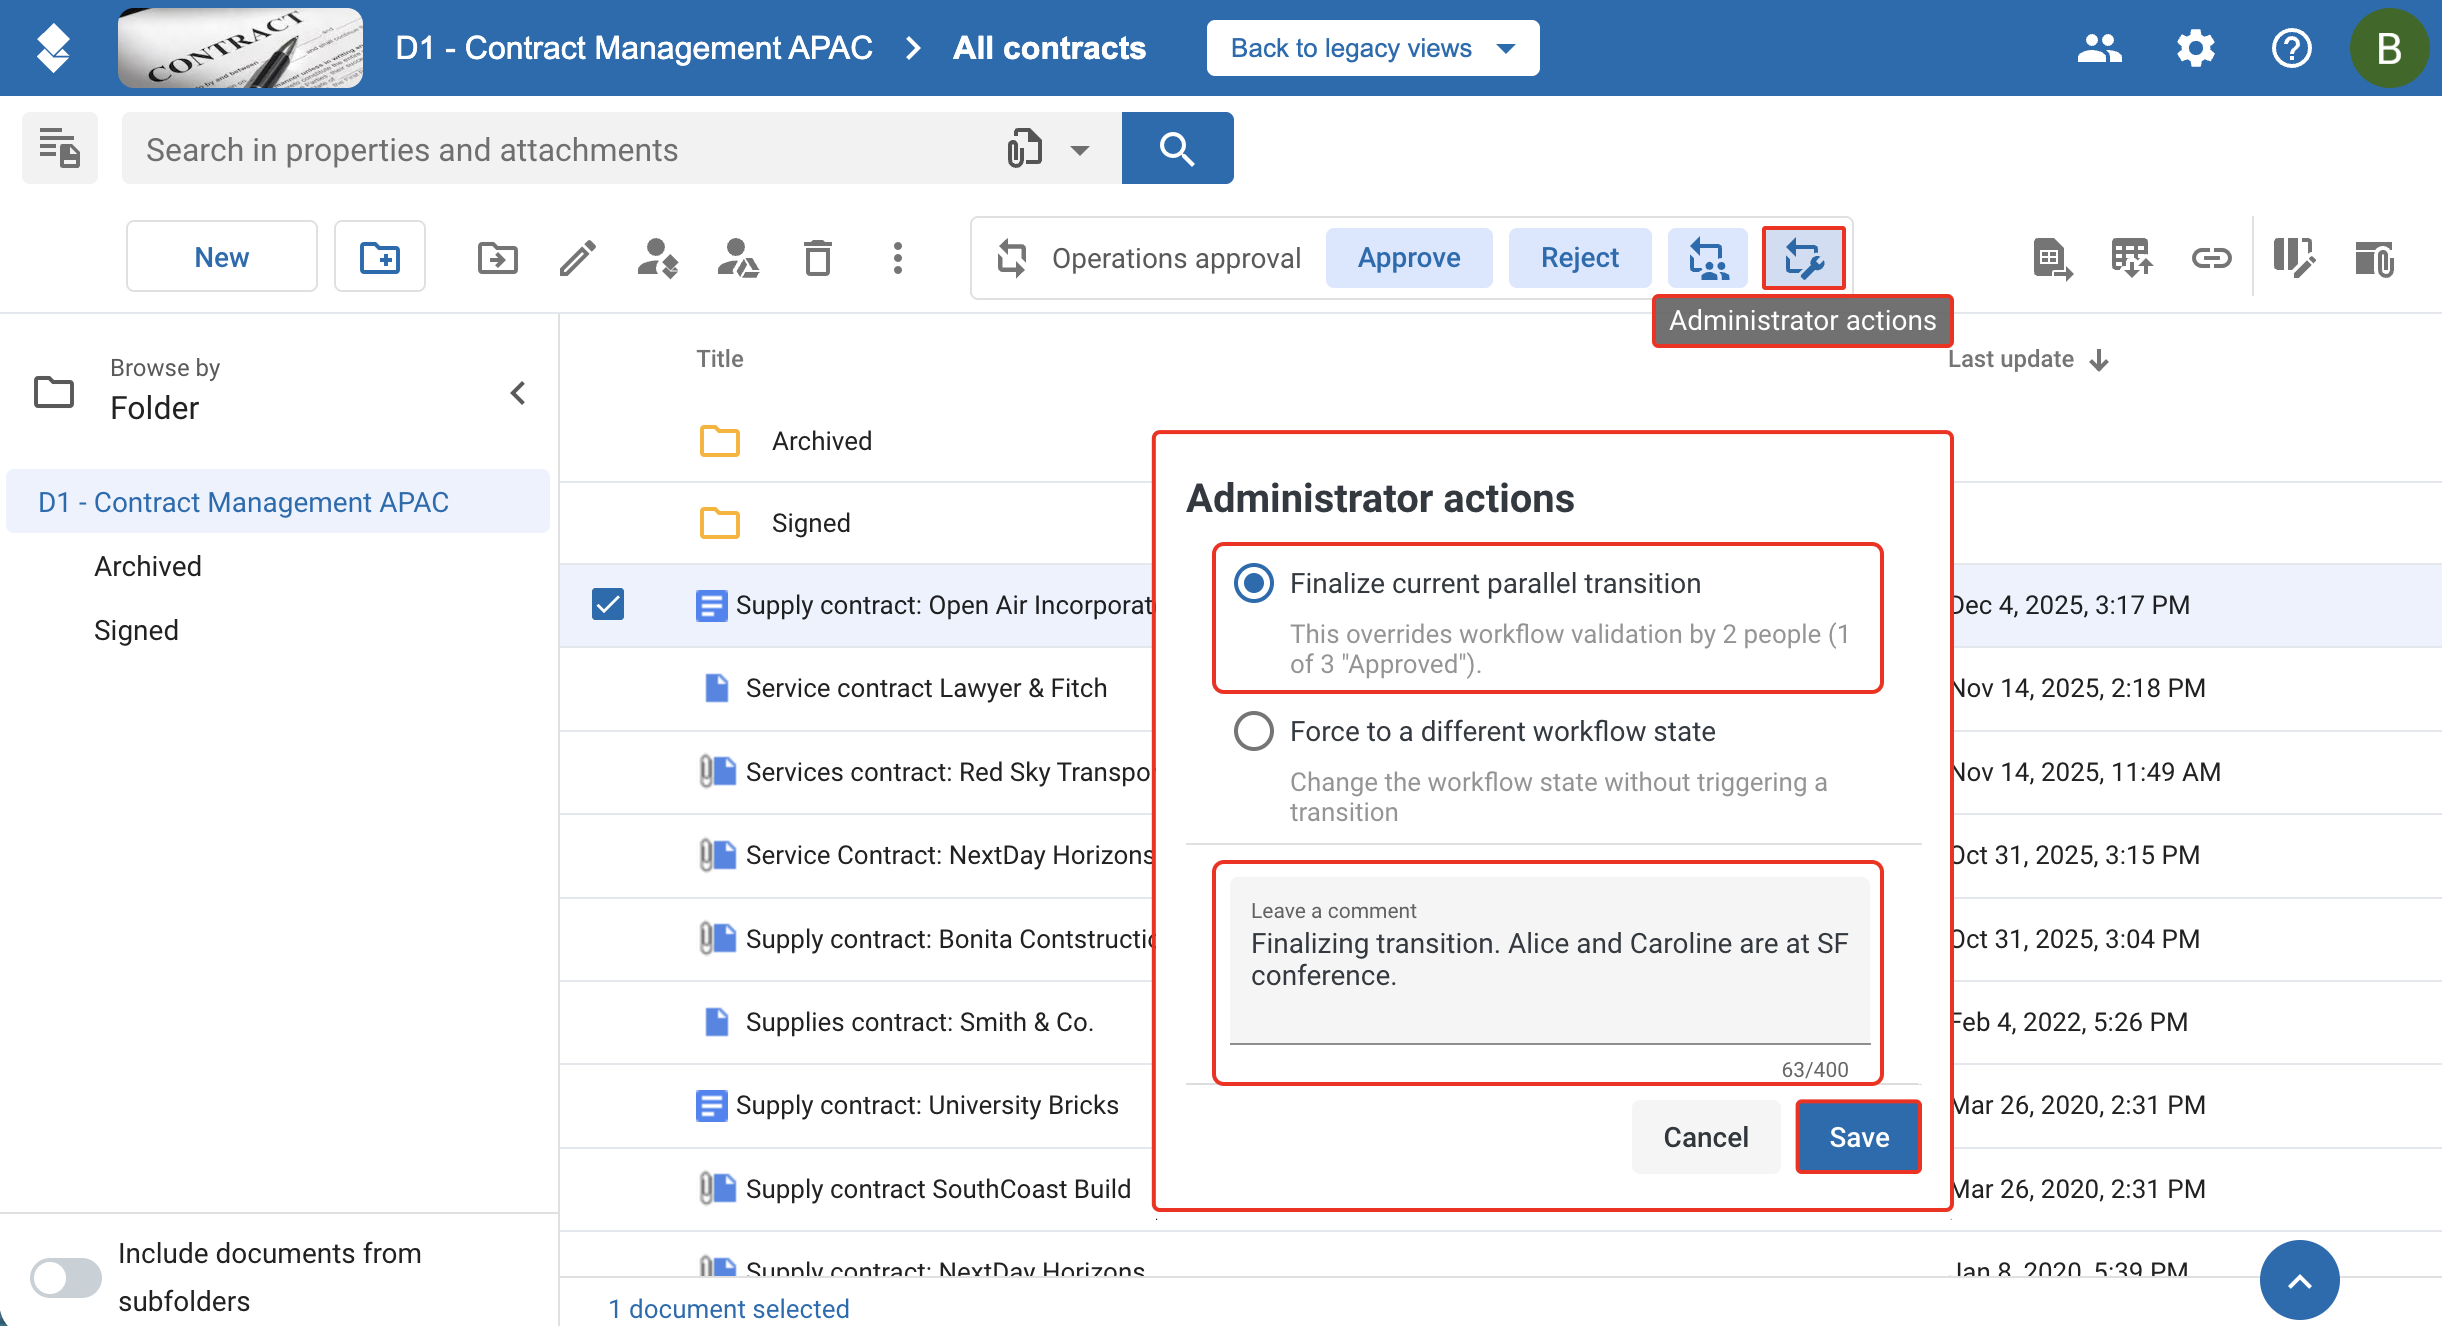Click the blue search magnifier button
The image size is (2442, 1326).
[1177, 148]
